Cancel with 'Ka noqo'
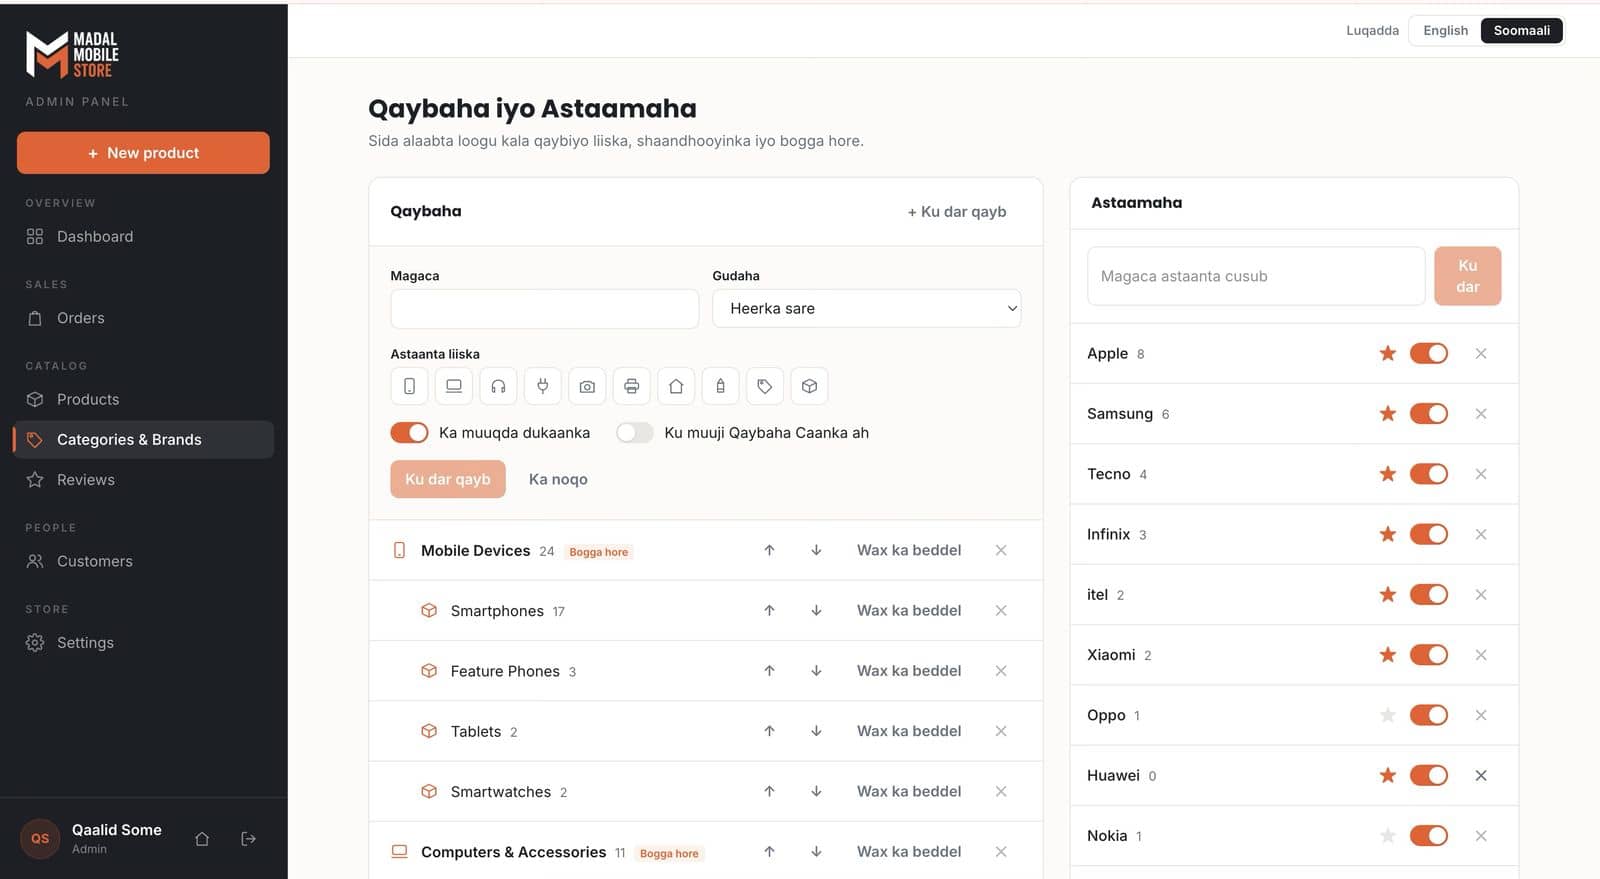 (558, 479)
